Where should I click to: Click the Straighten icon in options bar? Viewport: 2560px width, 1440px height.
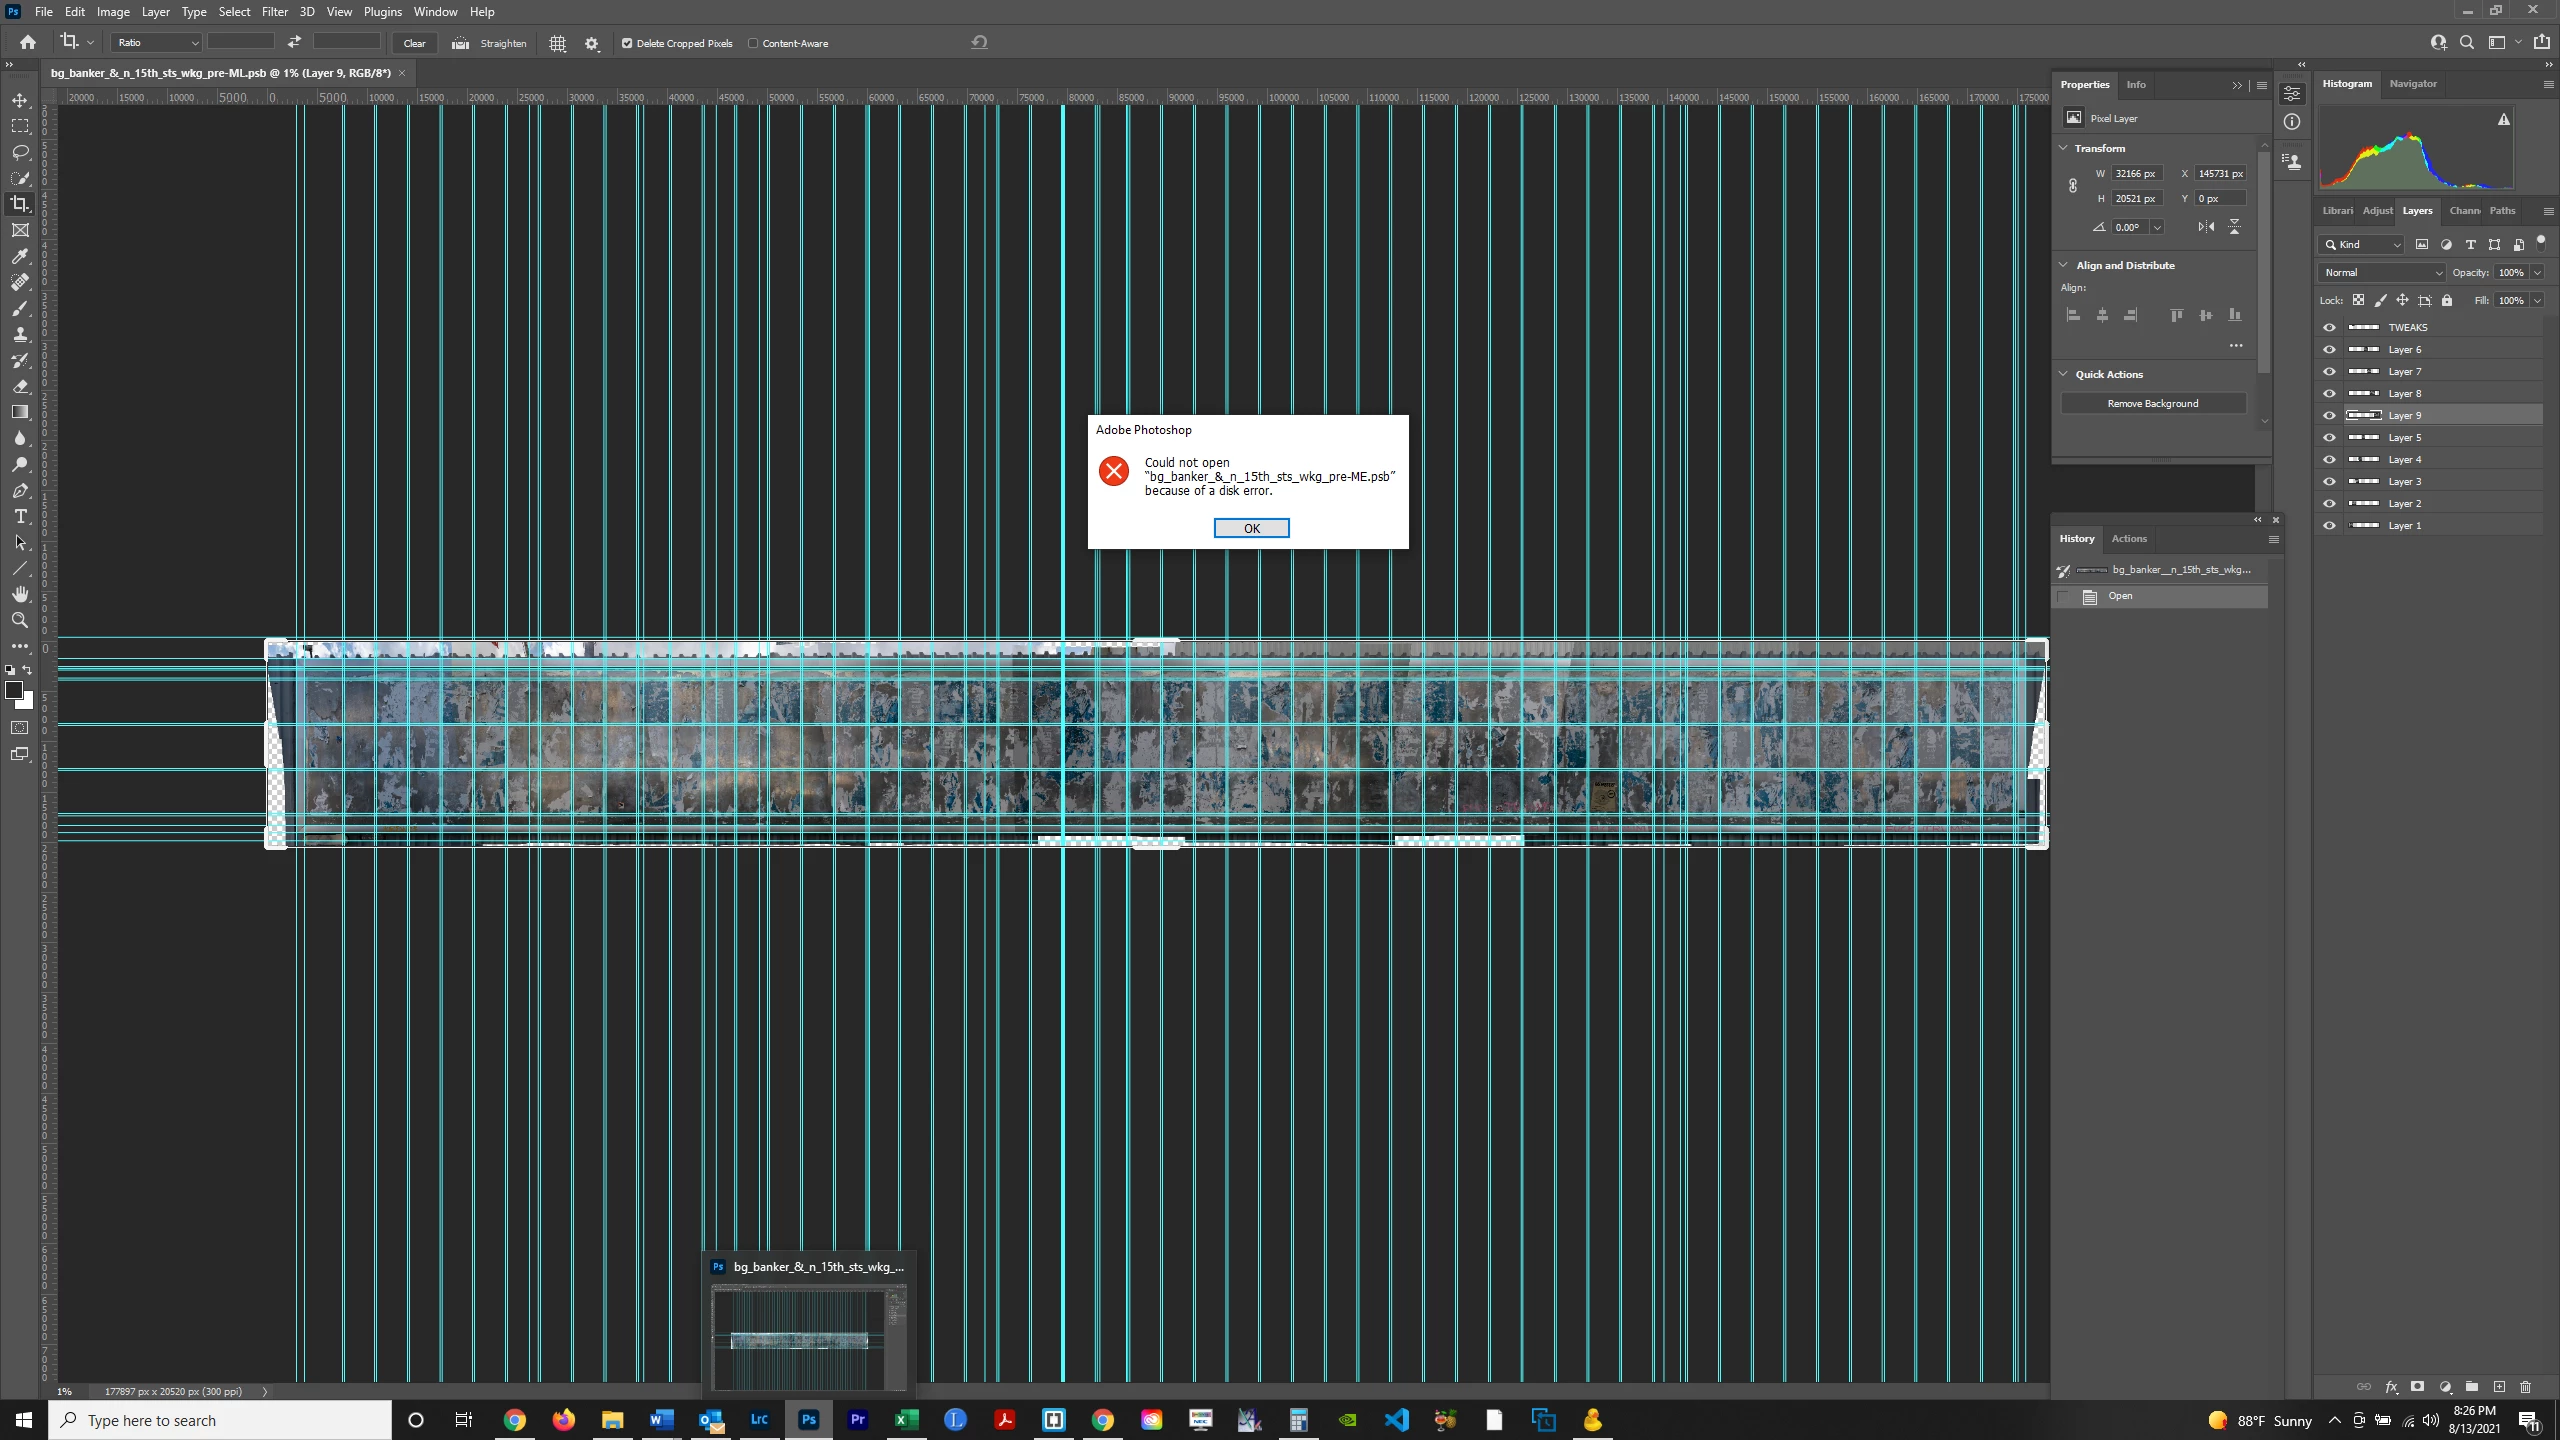pos(460,43)
